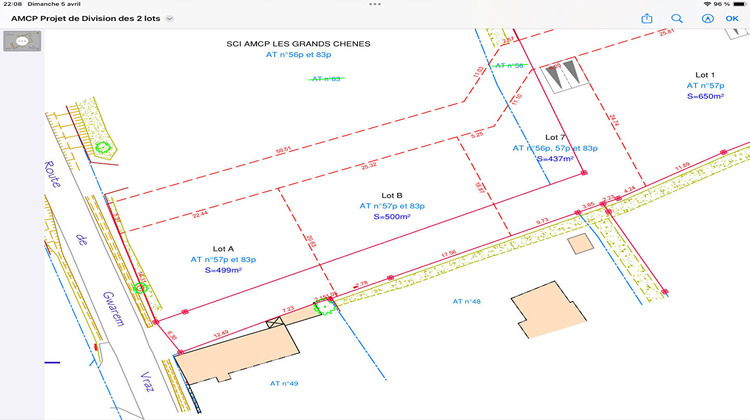This screenshot has height=420, width=750.
Task: Select the 'AT n°49' parcel label
Action: [284, 383]
